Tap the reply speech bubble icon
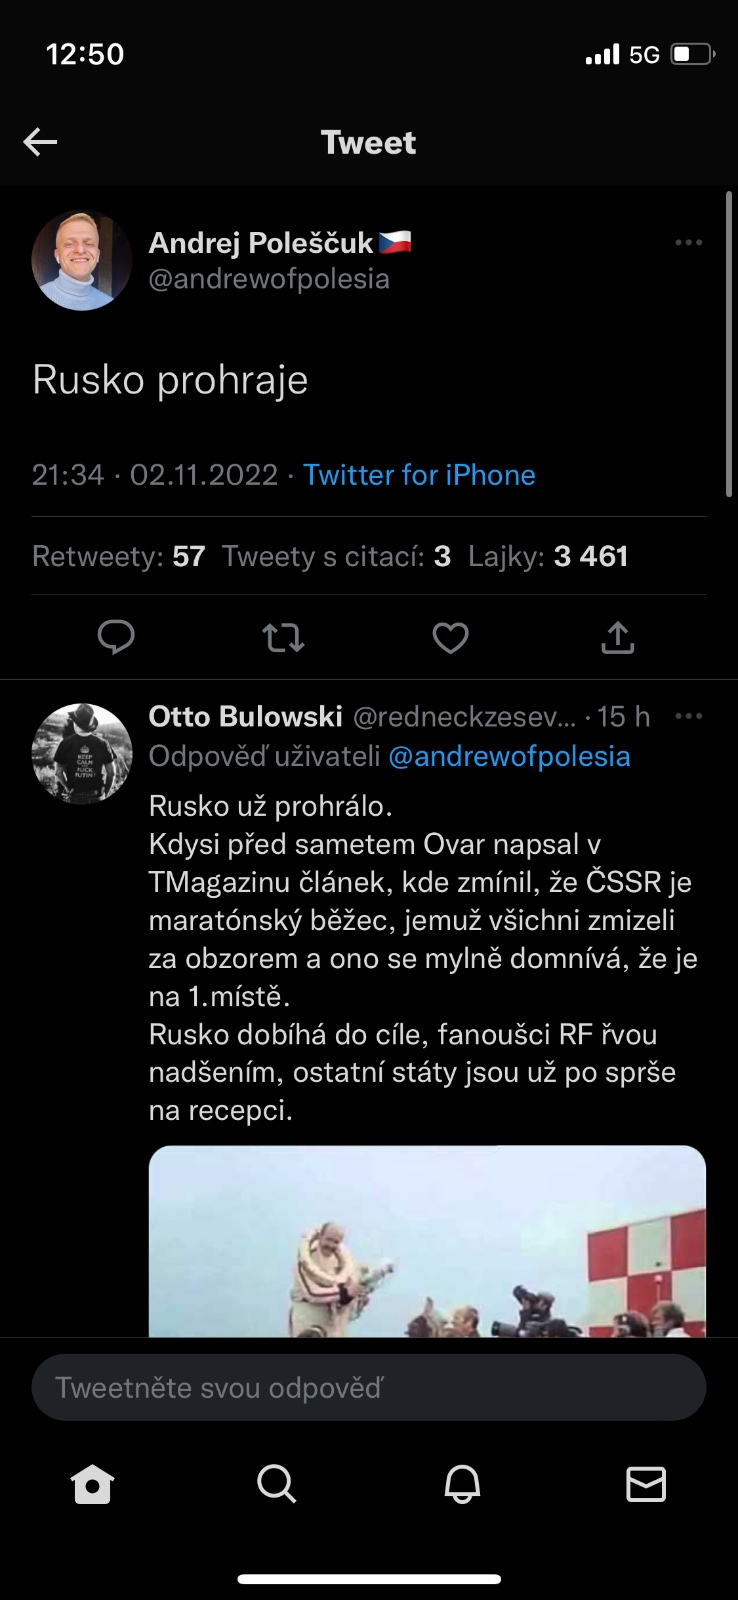 pos(116,637)
